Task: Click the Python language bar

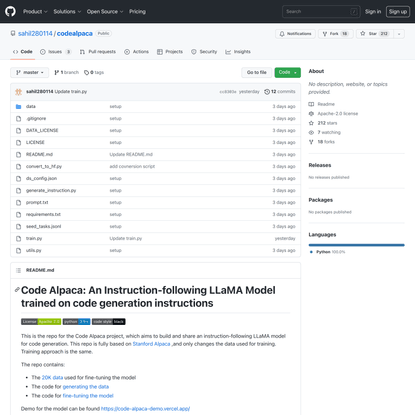Action: coord(357,245)
